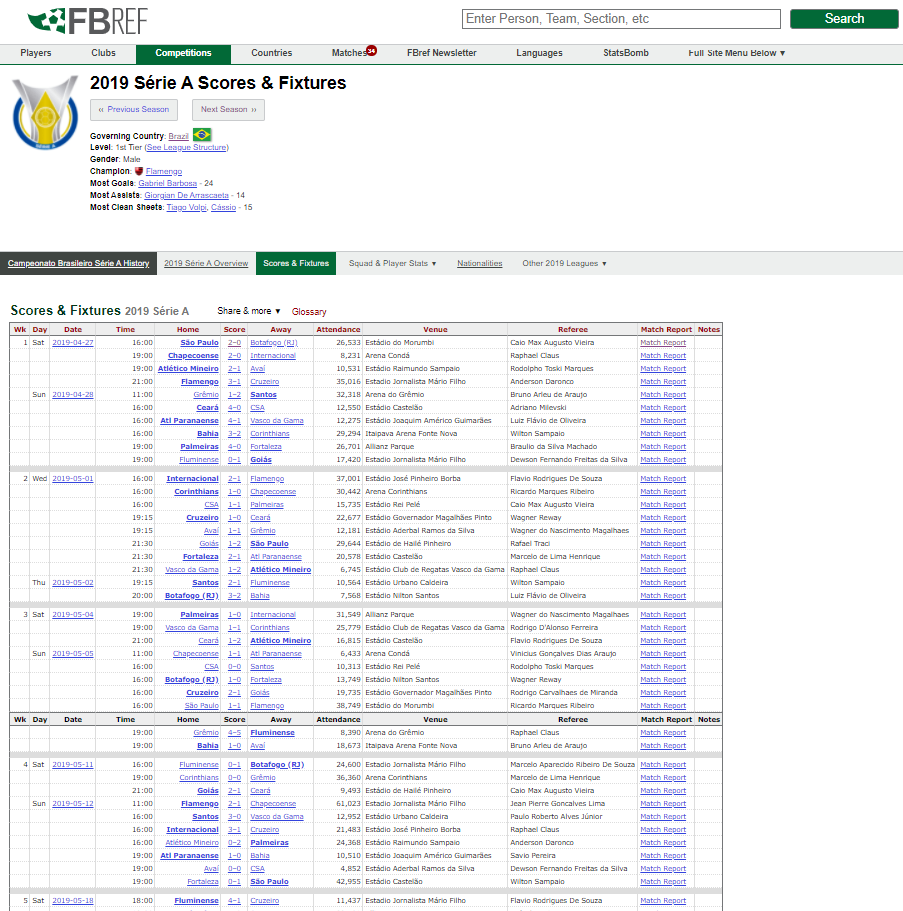The height and width of the screenshot is (911, 903).
Task: Open Chapecoense home team link, week 1
Action: point(194,356)
